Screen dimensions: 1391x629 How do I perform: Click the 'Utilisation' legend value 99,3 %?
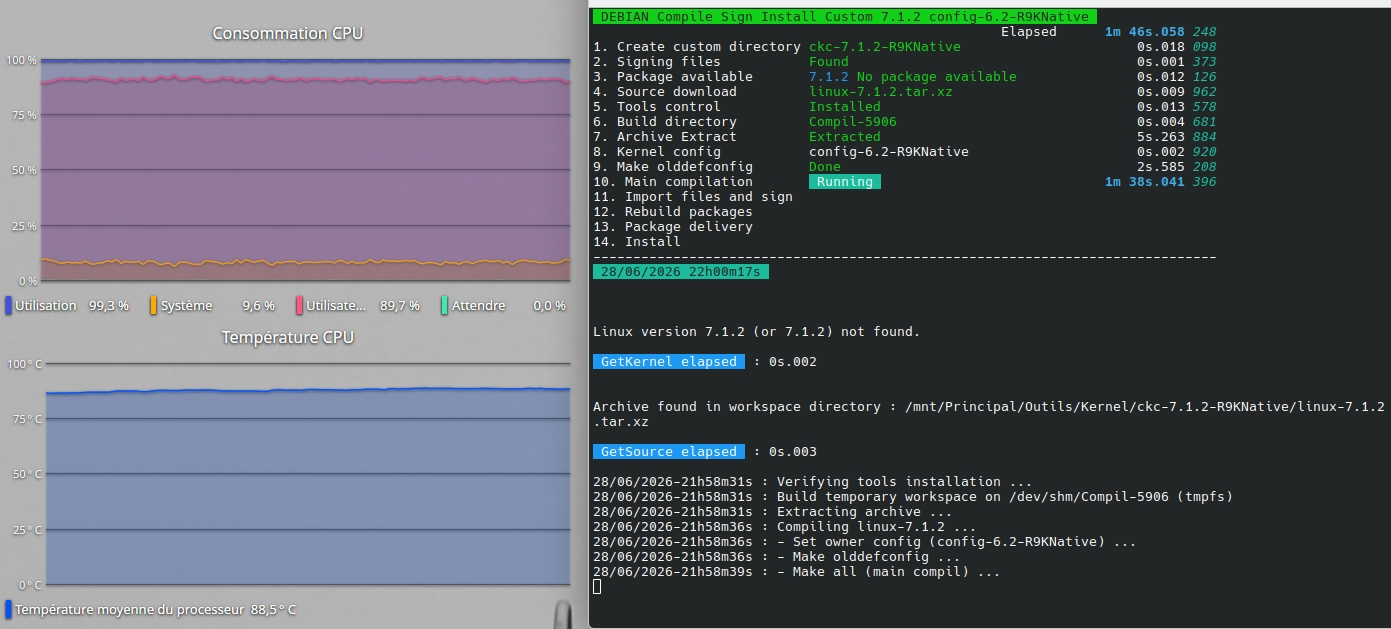click(109, 306)
